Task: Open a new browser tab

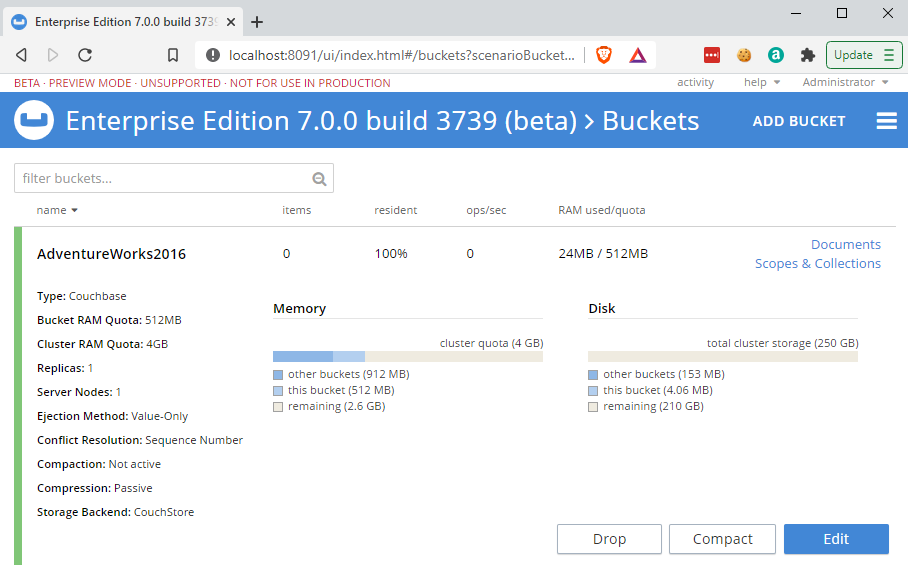Action: pyautogui.click(x=257, y=22)
